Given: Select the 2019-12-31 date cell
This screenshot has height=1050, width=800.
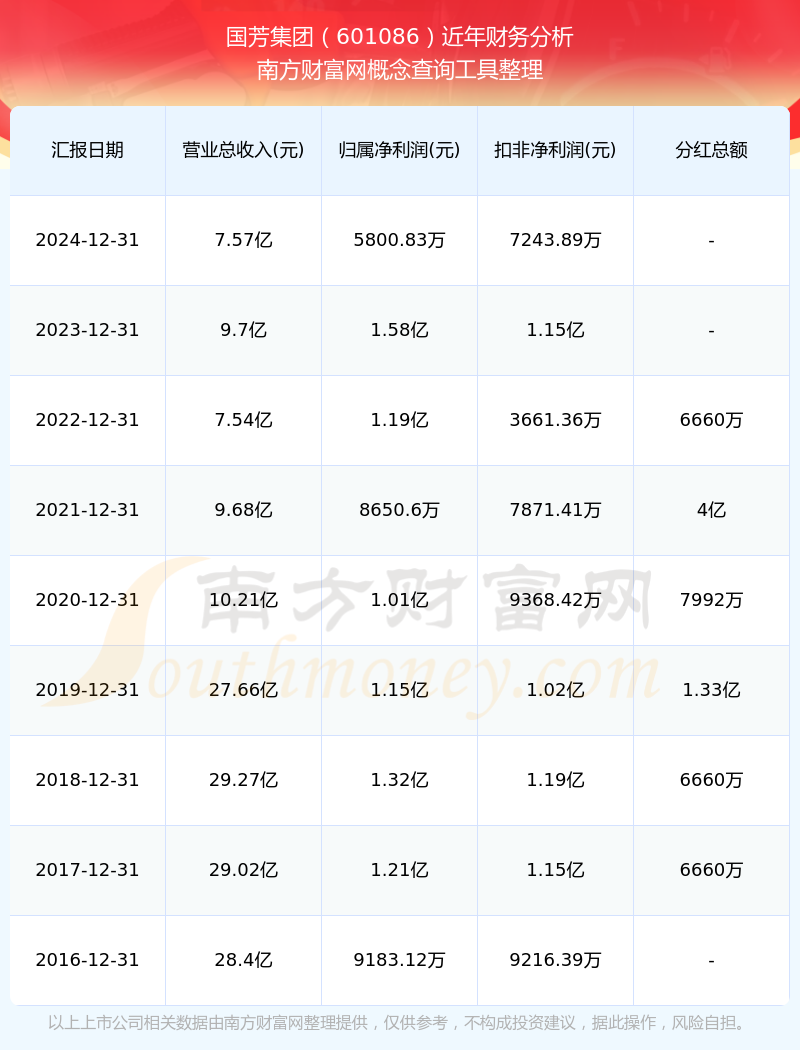Looking at the screenshot, I should pyautogui.click(x=88, y=690).
